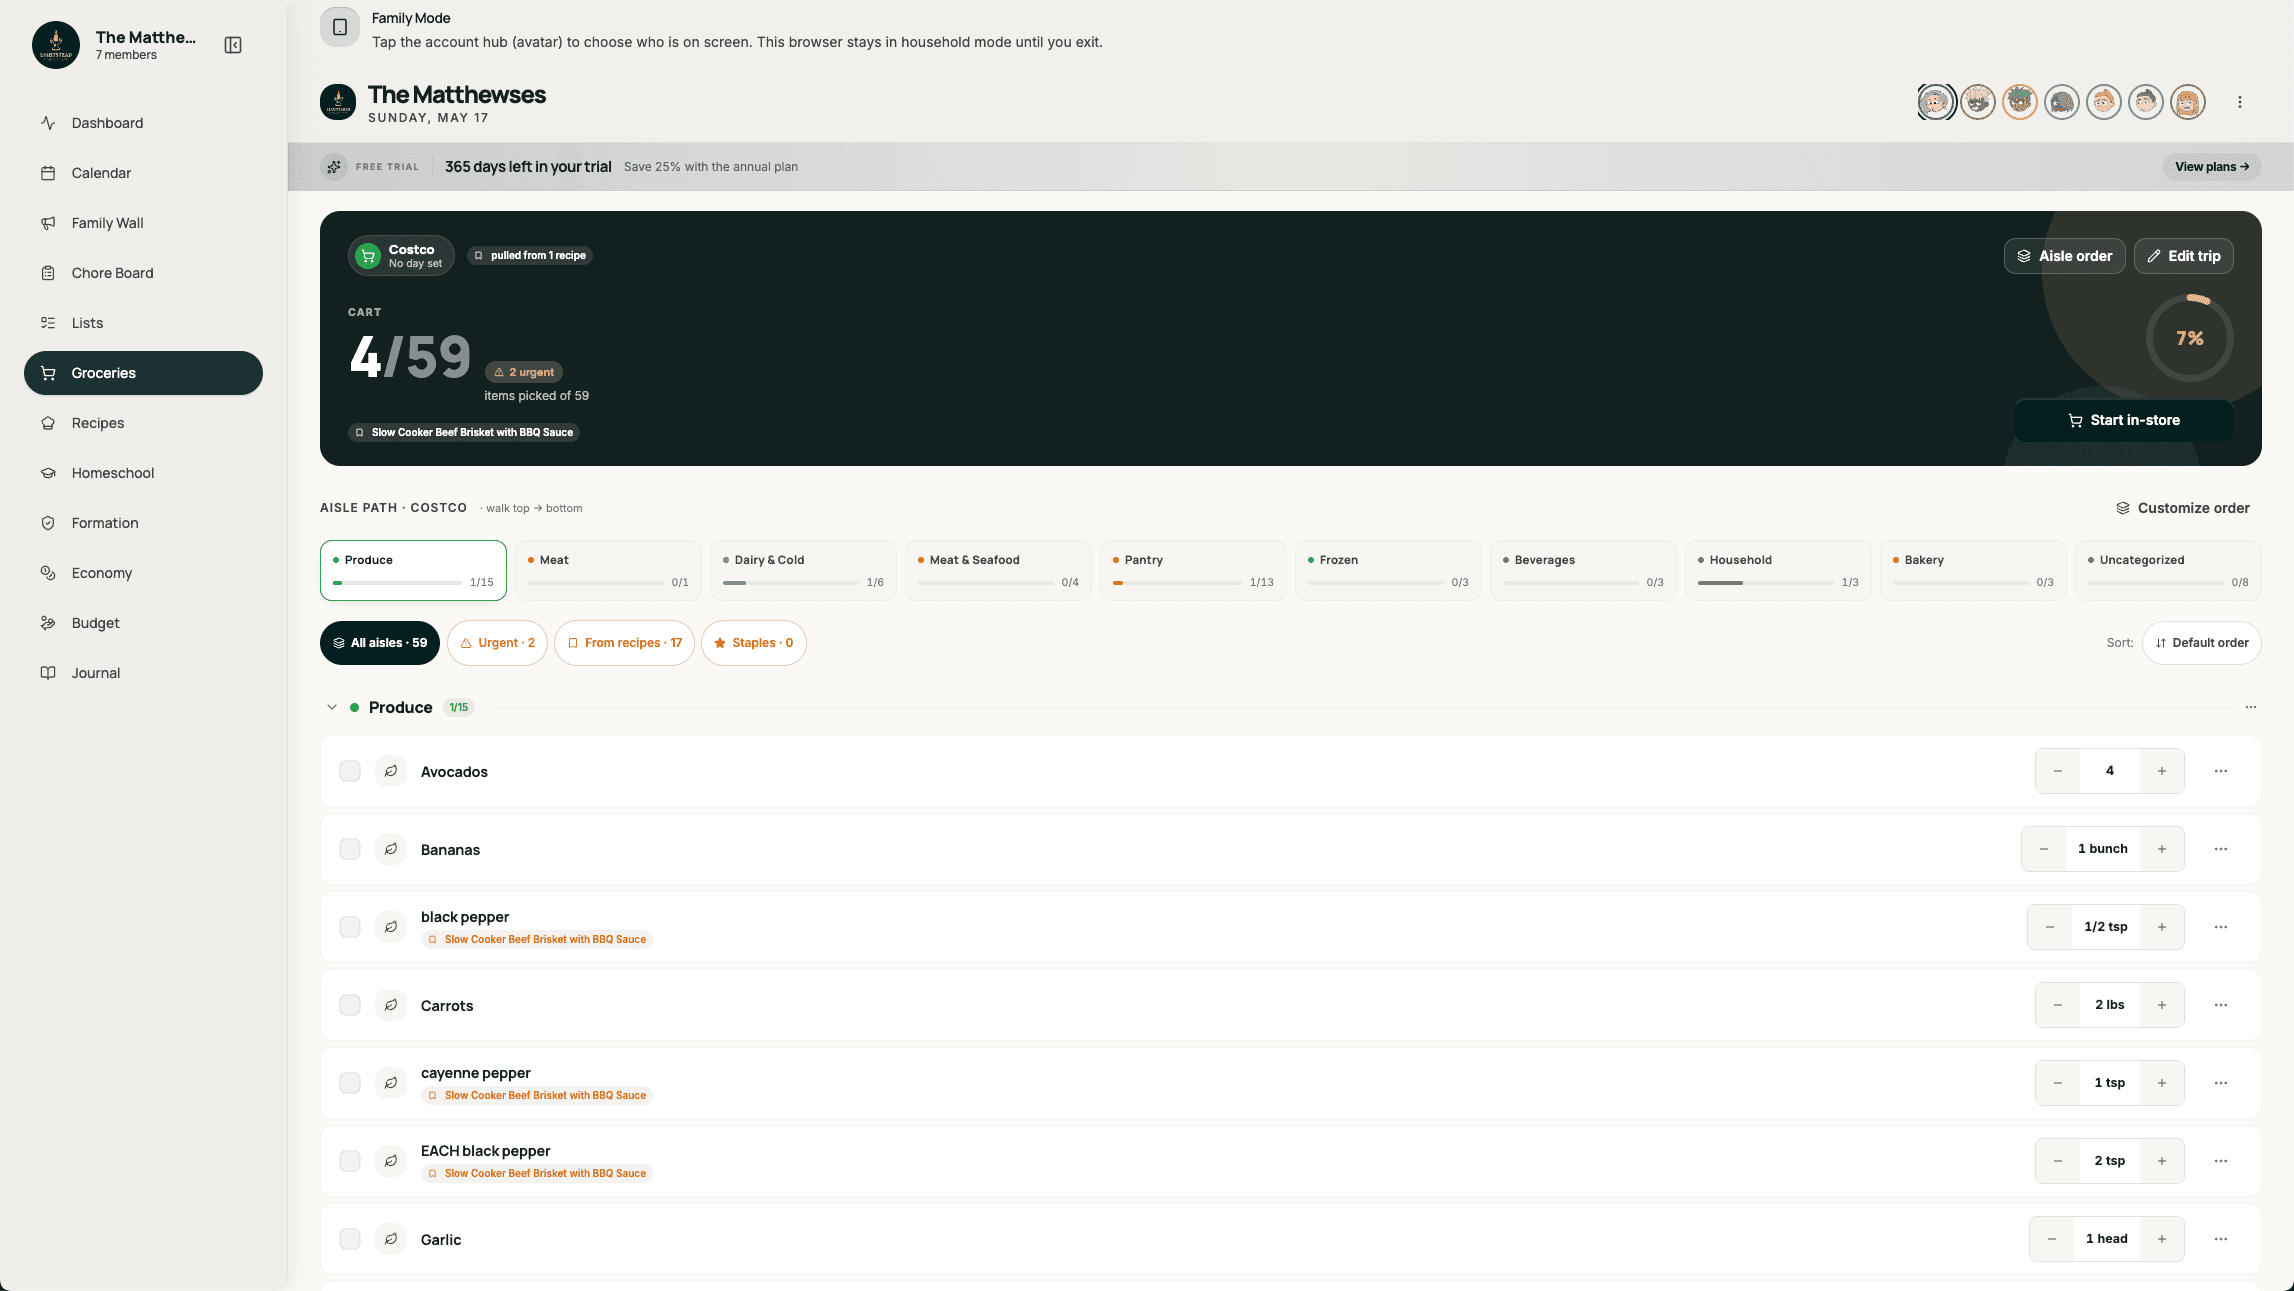Image resolution: width=2294 pixels, height=1291 pixels.
Task: Check off EACH black pepper
Action: tap(350, 1161)
